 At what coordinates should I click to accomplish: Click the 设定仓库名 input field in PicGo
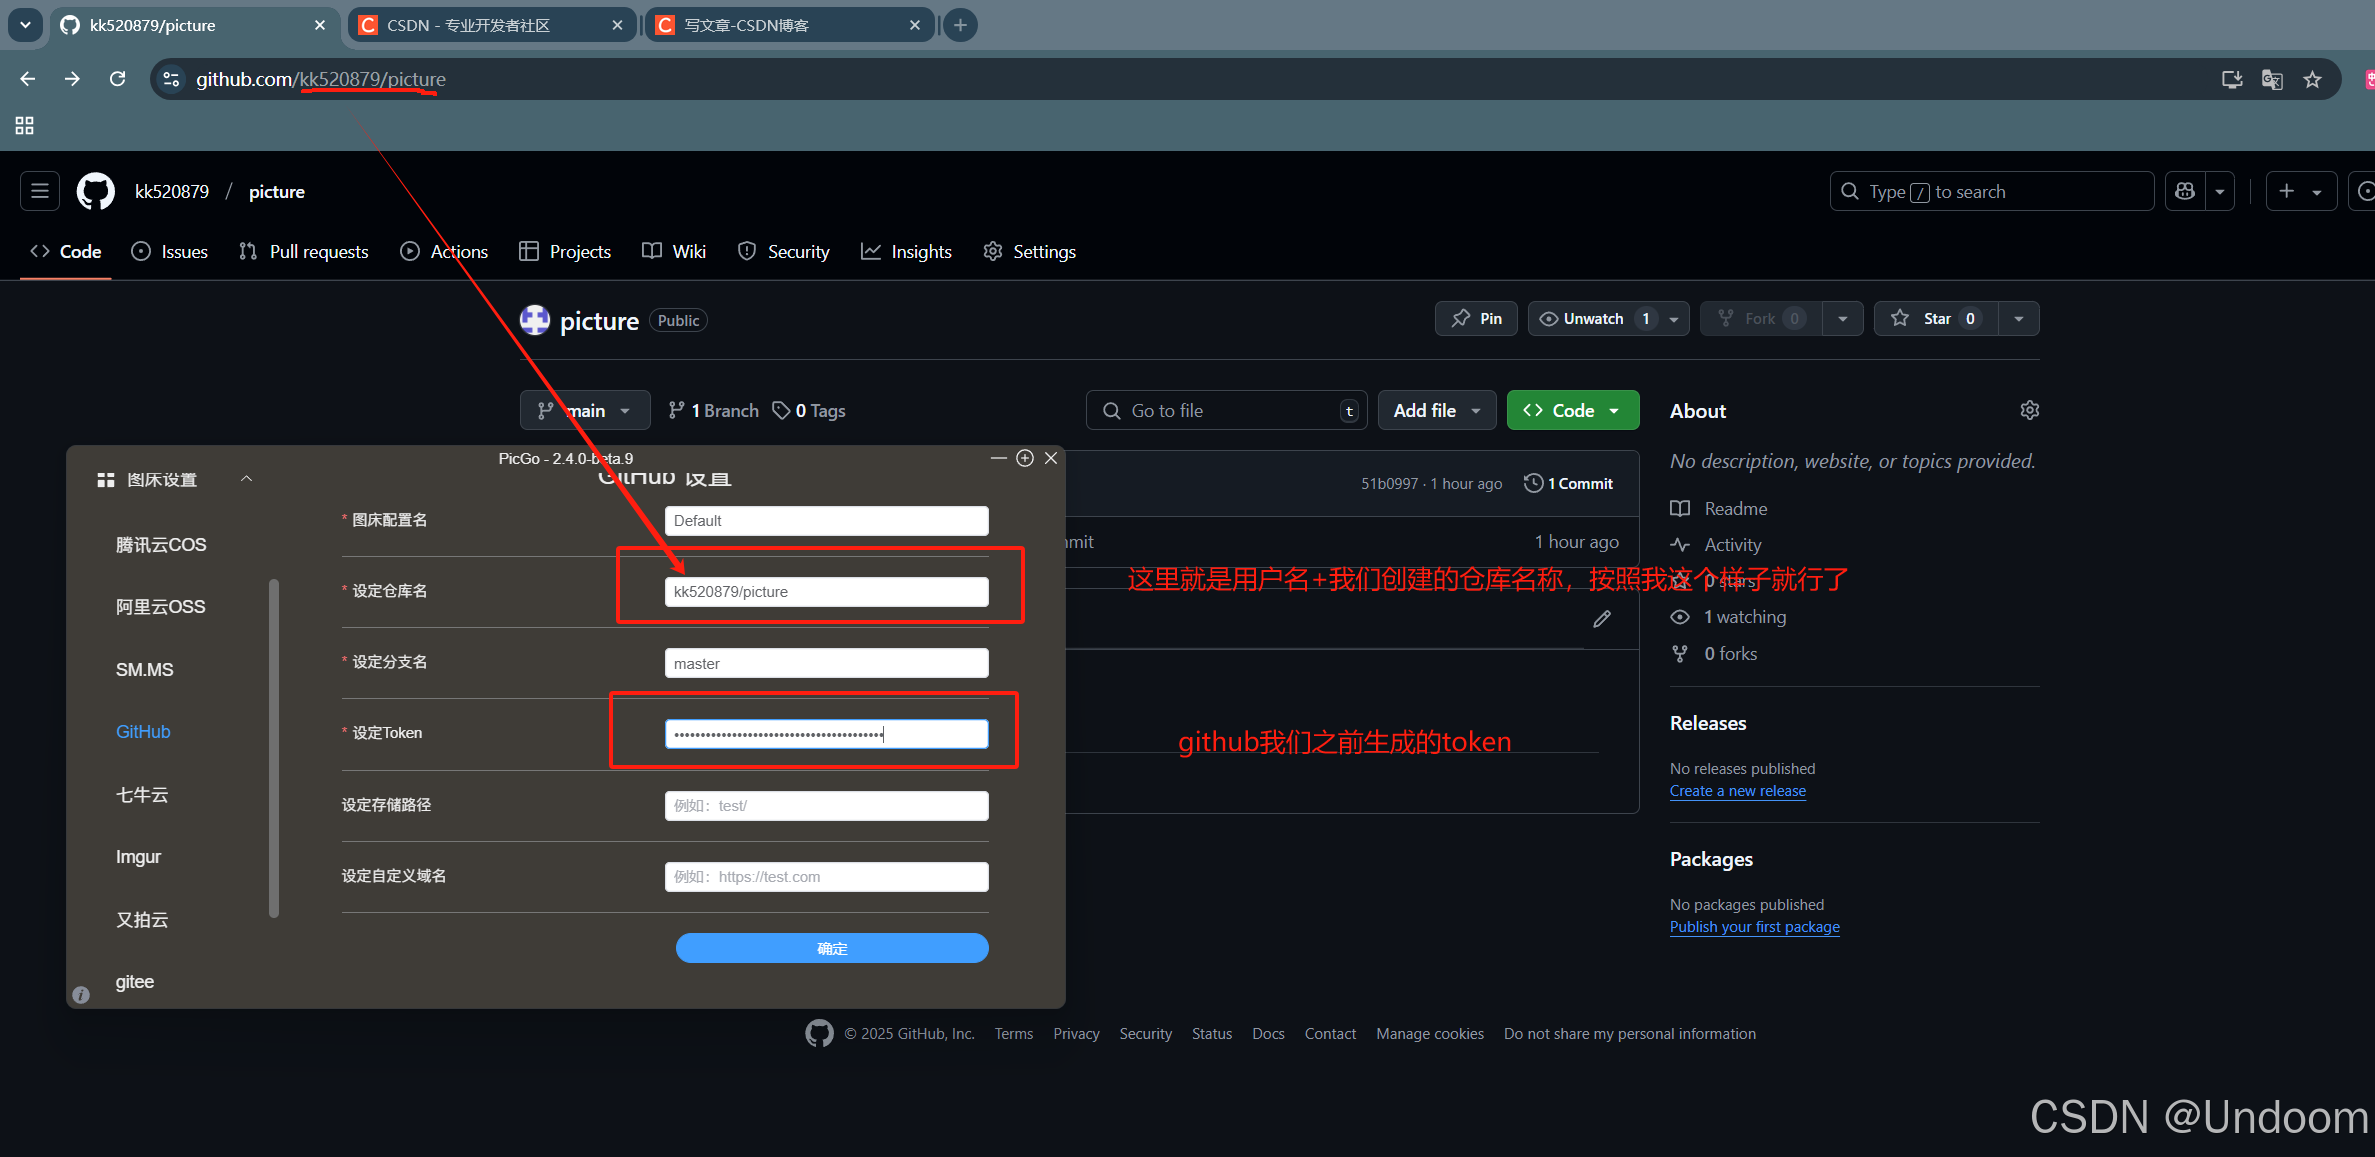(827, 592)
